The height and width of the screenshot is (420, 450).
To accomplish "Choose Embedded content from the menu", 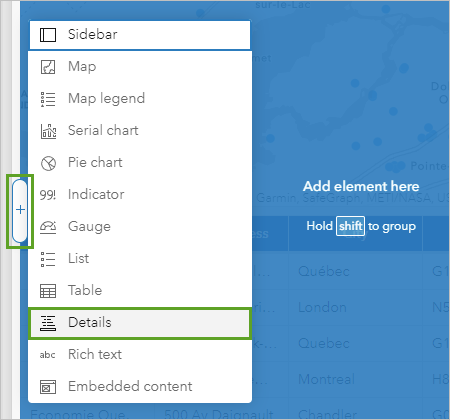I will tap(139, 386).
